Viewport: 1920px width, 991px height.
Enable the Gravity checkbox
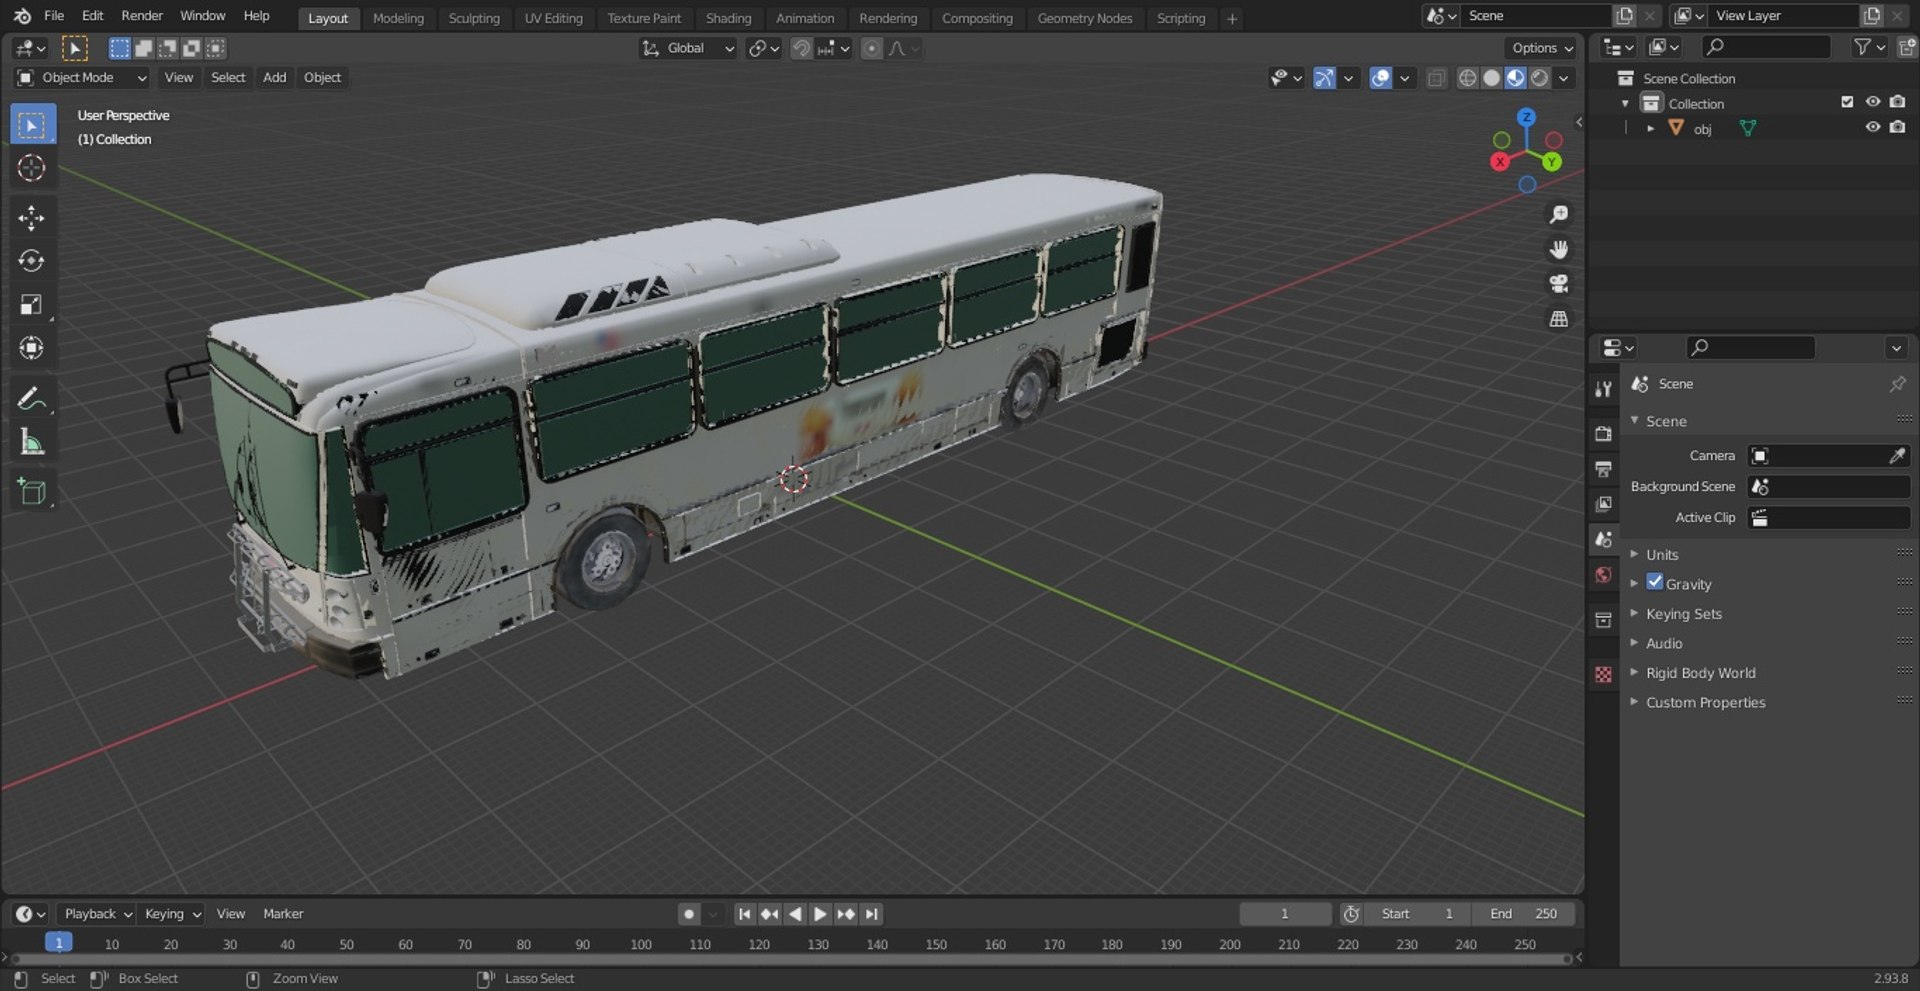pyautogui.click(x=1655, y=583)
